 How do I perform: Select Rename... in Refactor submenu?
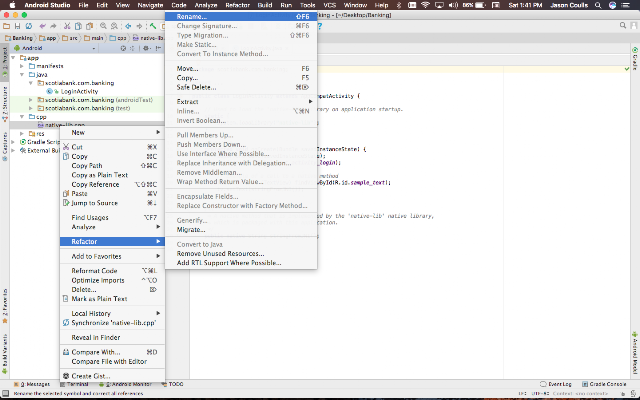tap(241, 17)
